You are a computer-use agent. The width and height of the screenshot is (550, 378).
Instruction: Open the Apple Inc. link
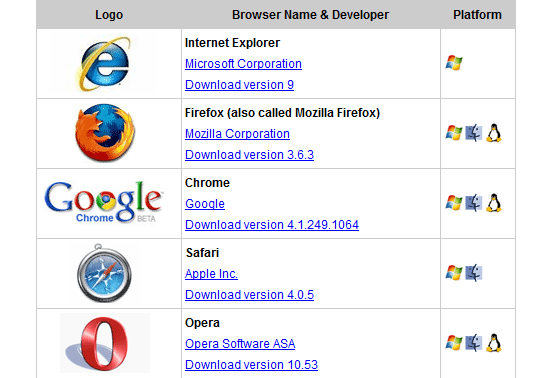point(211,274)
